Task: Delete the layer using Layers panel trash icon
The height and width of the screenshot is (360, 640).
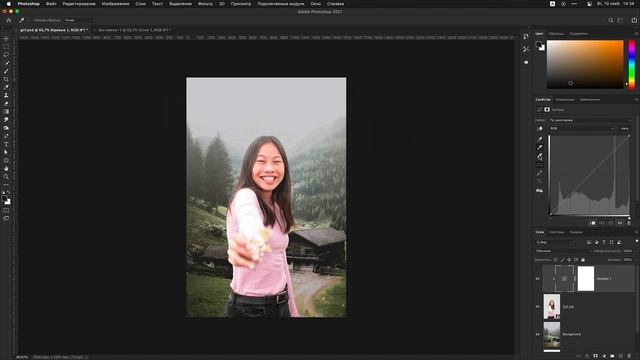Action: pyautogui.click(x=629, y=356)
